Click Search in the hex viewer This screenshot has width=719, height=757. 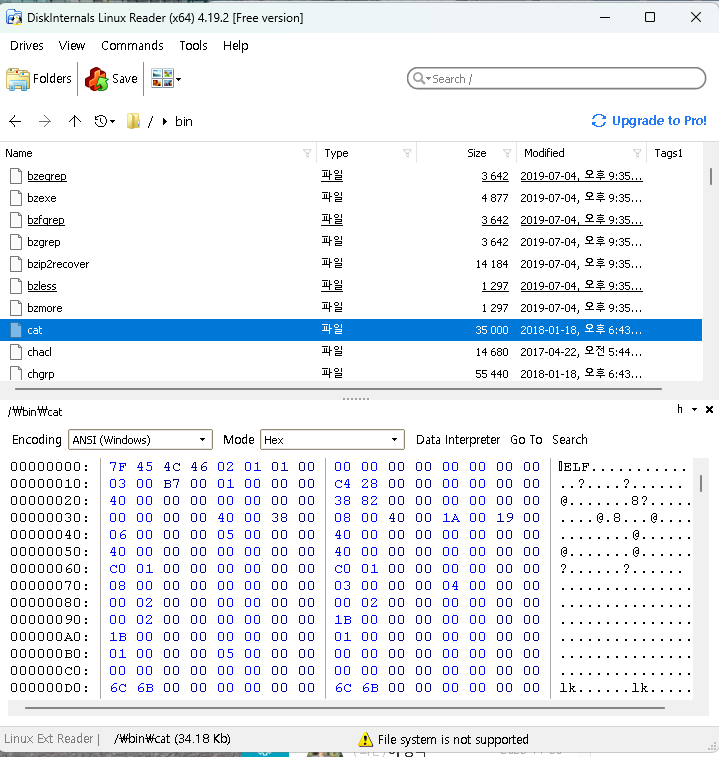pos(570,440)
